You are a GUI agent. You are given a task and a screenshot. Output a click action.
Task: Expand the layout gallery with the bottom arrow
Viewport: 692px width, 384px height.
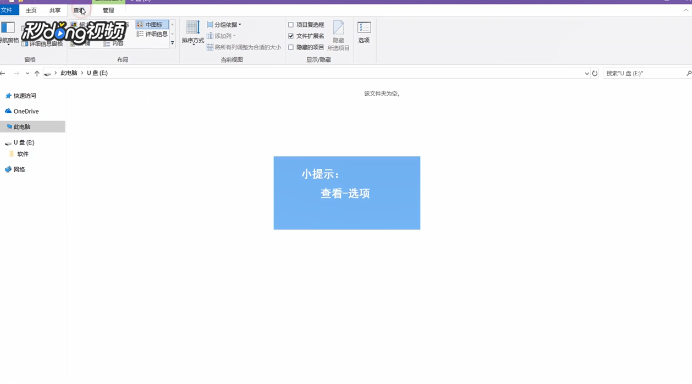click(173, 43)
